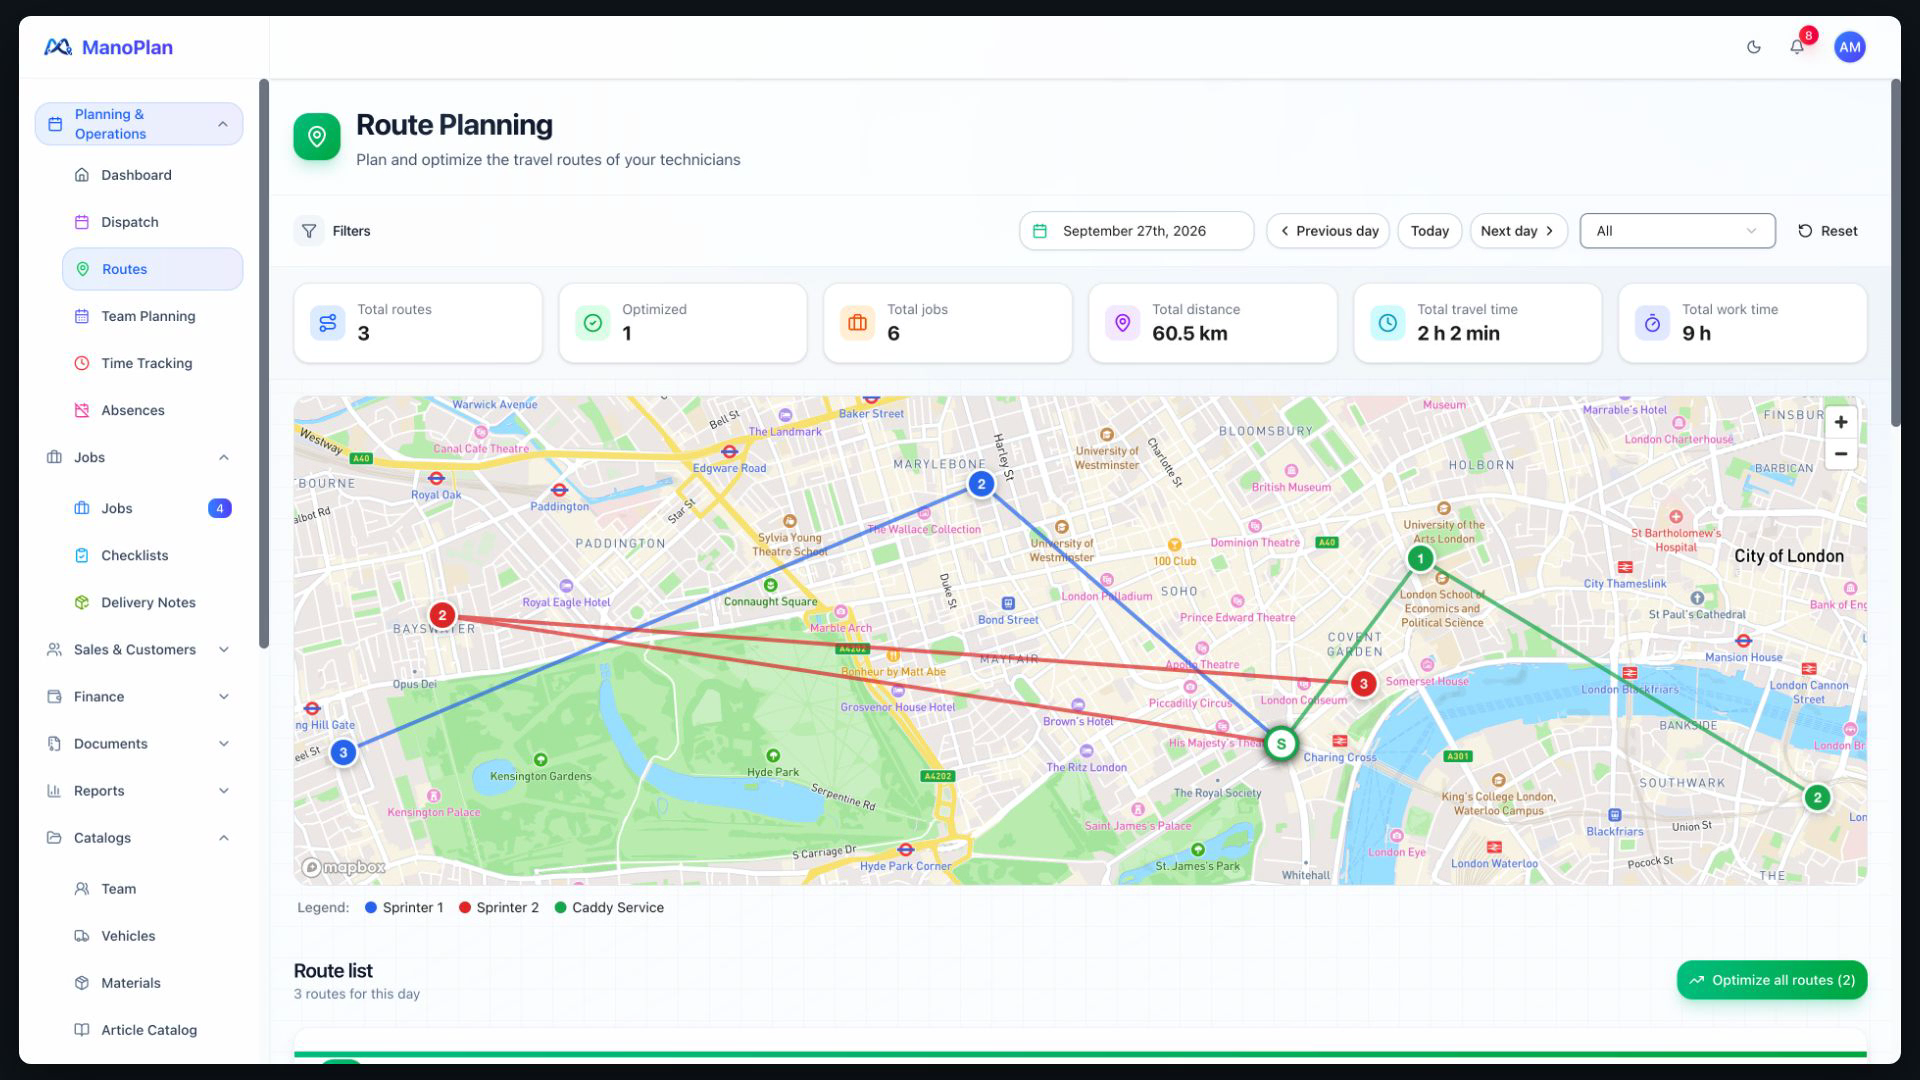Viewport: 1920px width, 1080px height.
Task: Open AM user avatar menu
Action: pos(1849,47)
